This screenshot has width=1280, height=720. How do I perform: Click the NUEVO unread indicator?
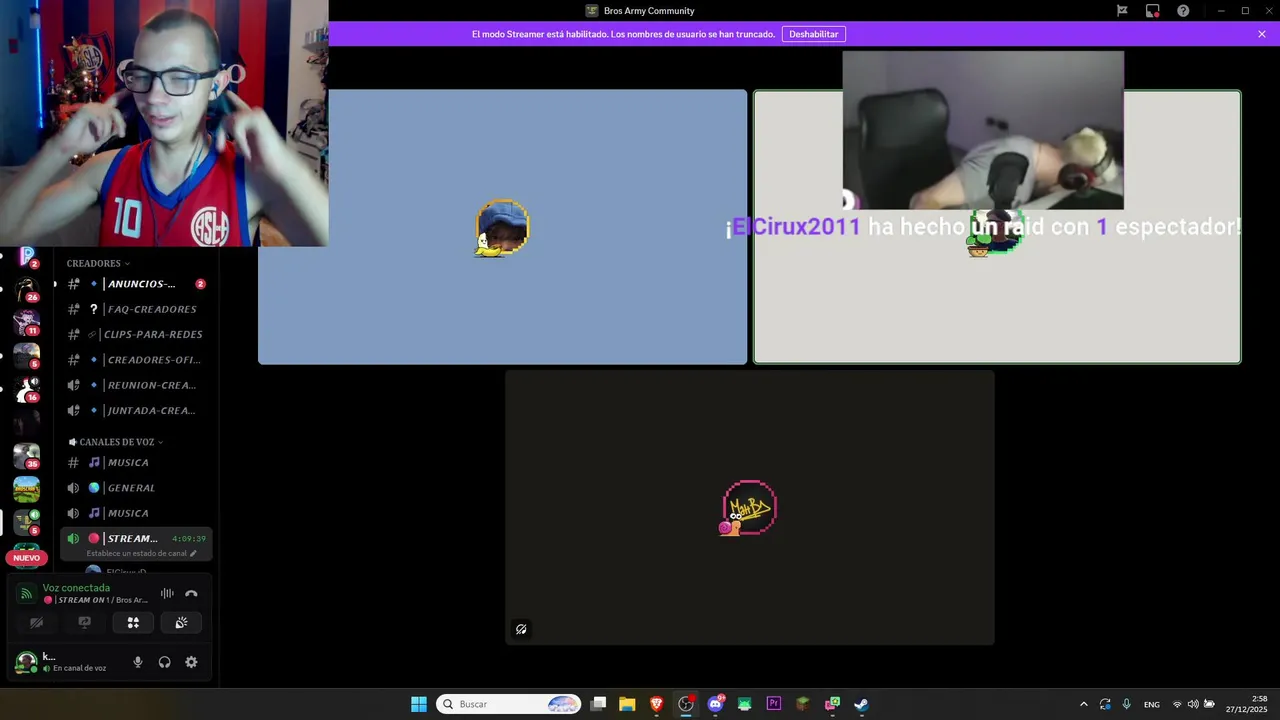tap(26, 558)
